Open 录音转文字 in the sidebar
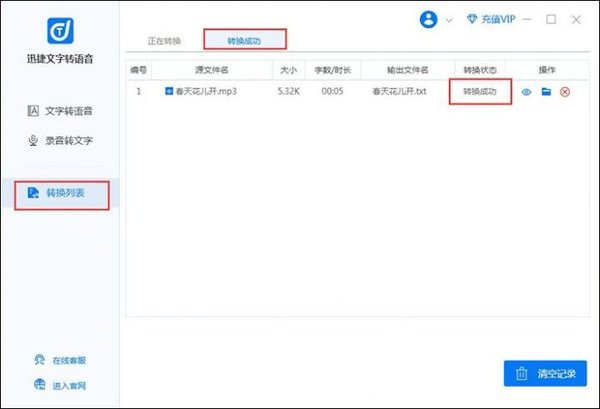The width and height of the screenshot is (600, 409). (60, 140)
